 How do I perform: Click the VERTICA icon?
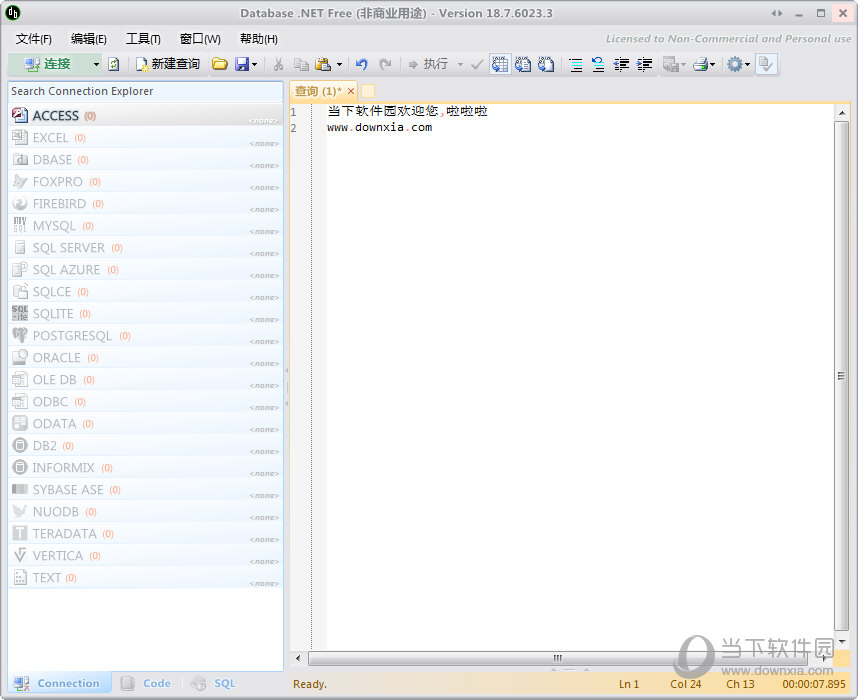click(x=20, y=555)
